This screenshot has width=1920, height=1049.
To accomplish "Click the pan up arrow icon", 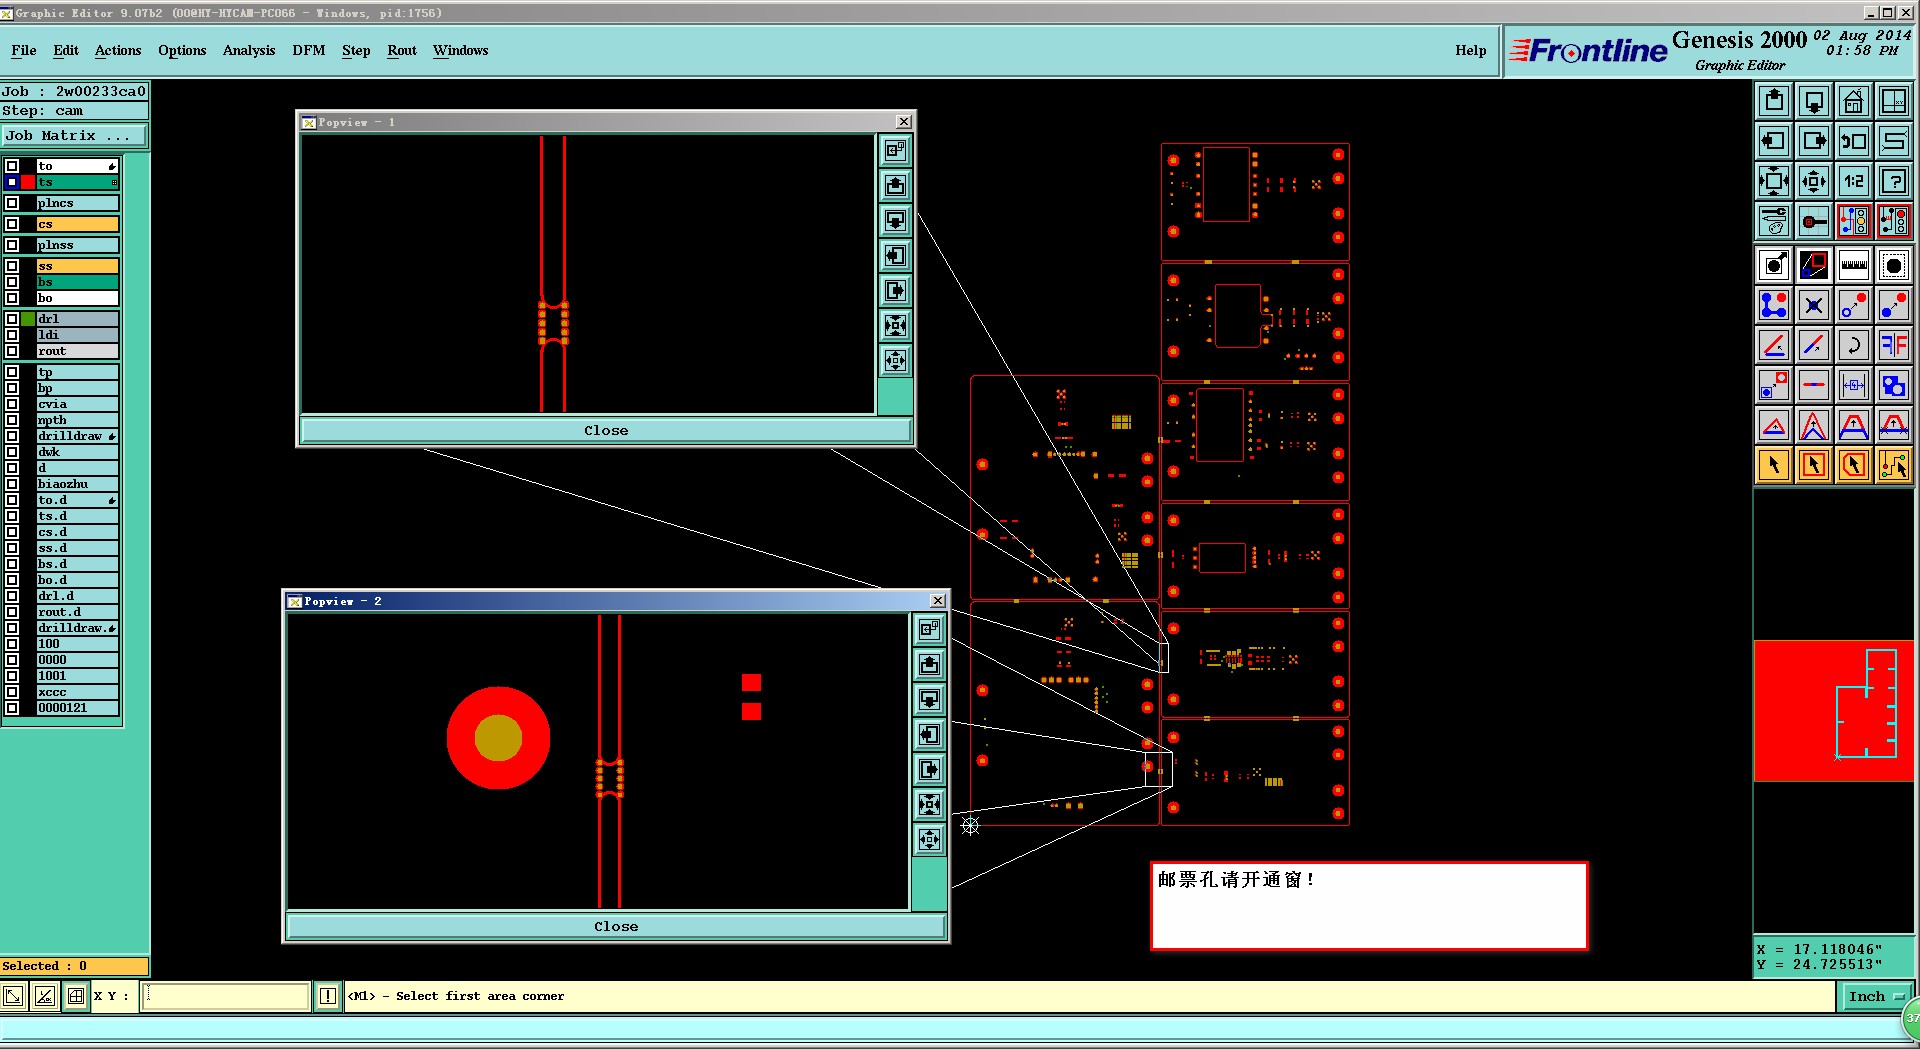I will pos(1774,101).
